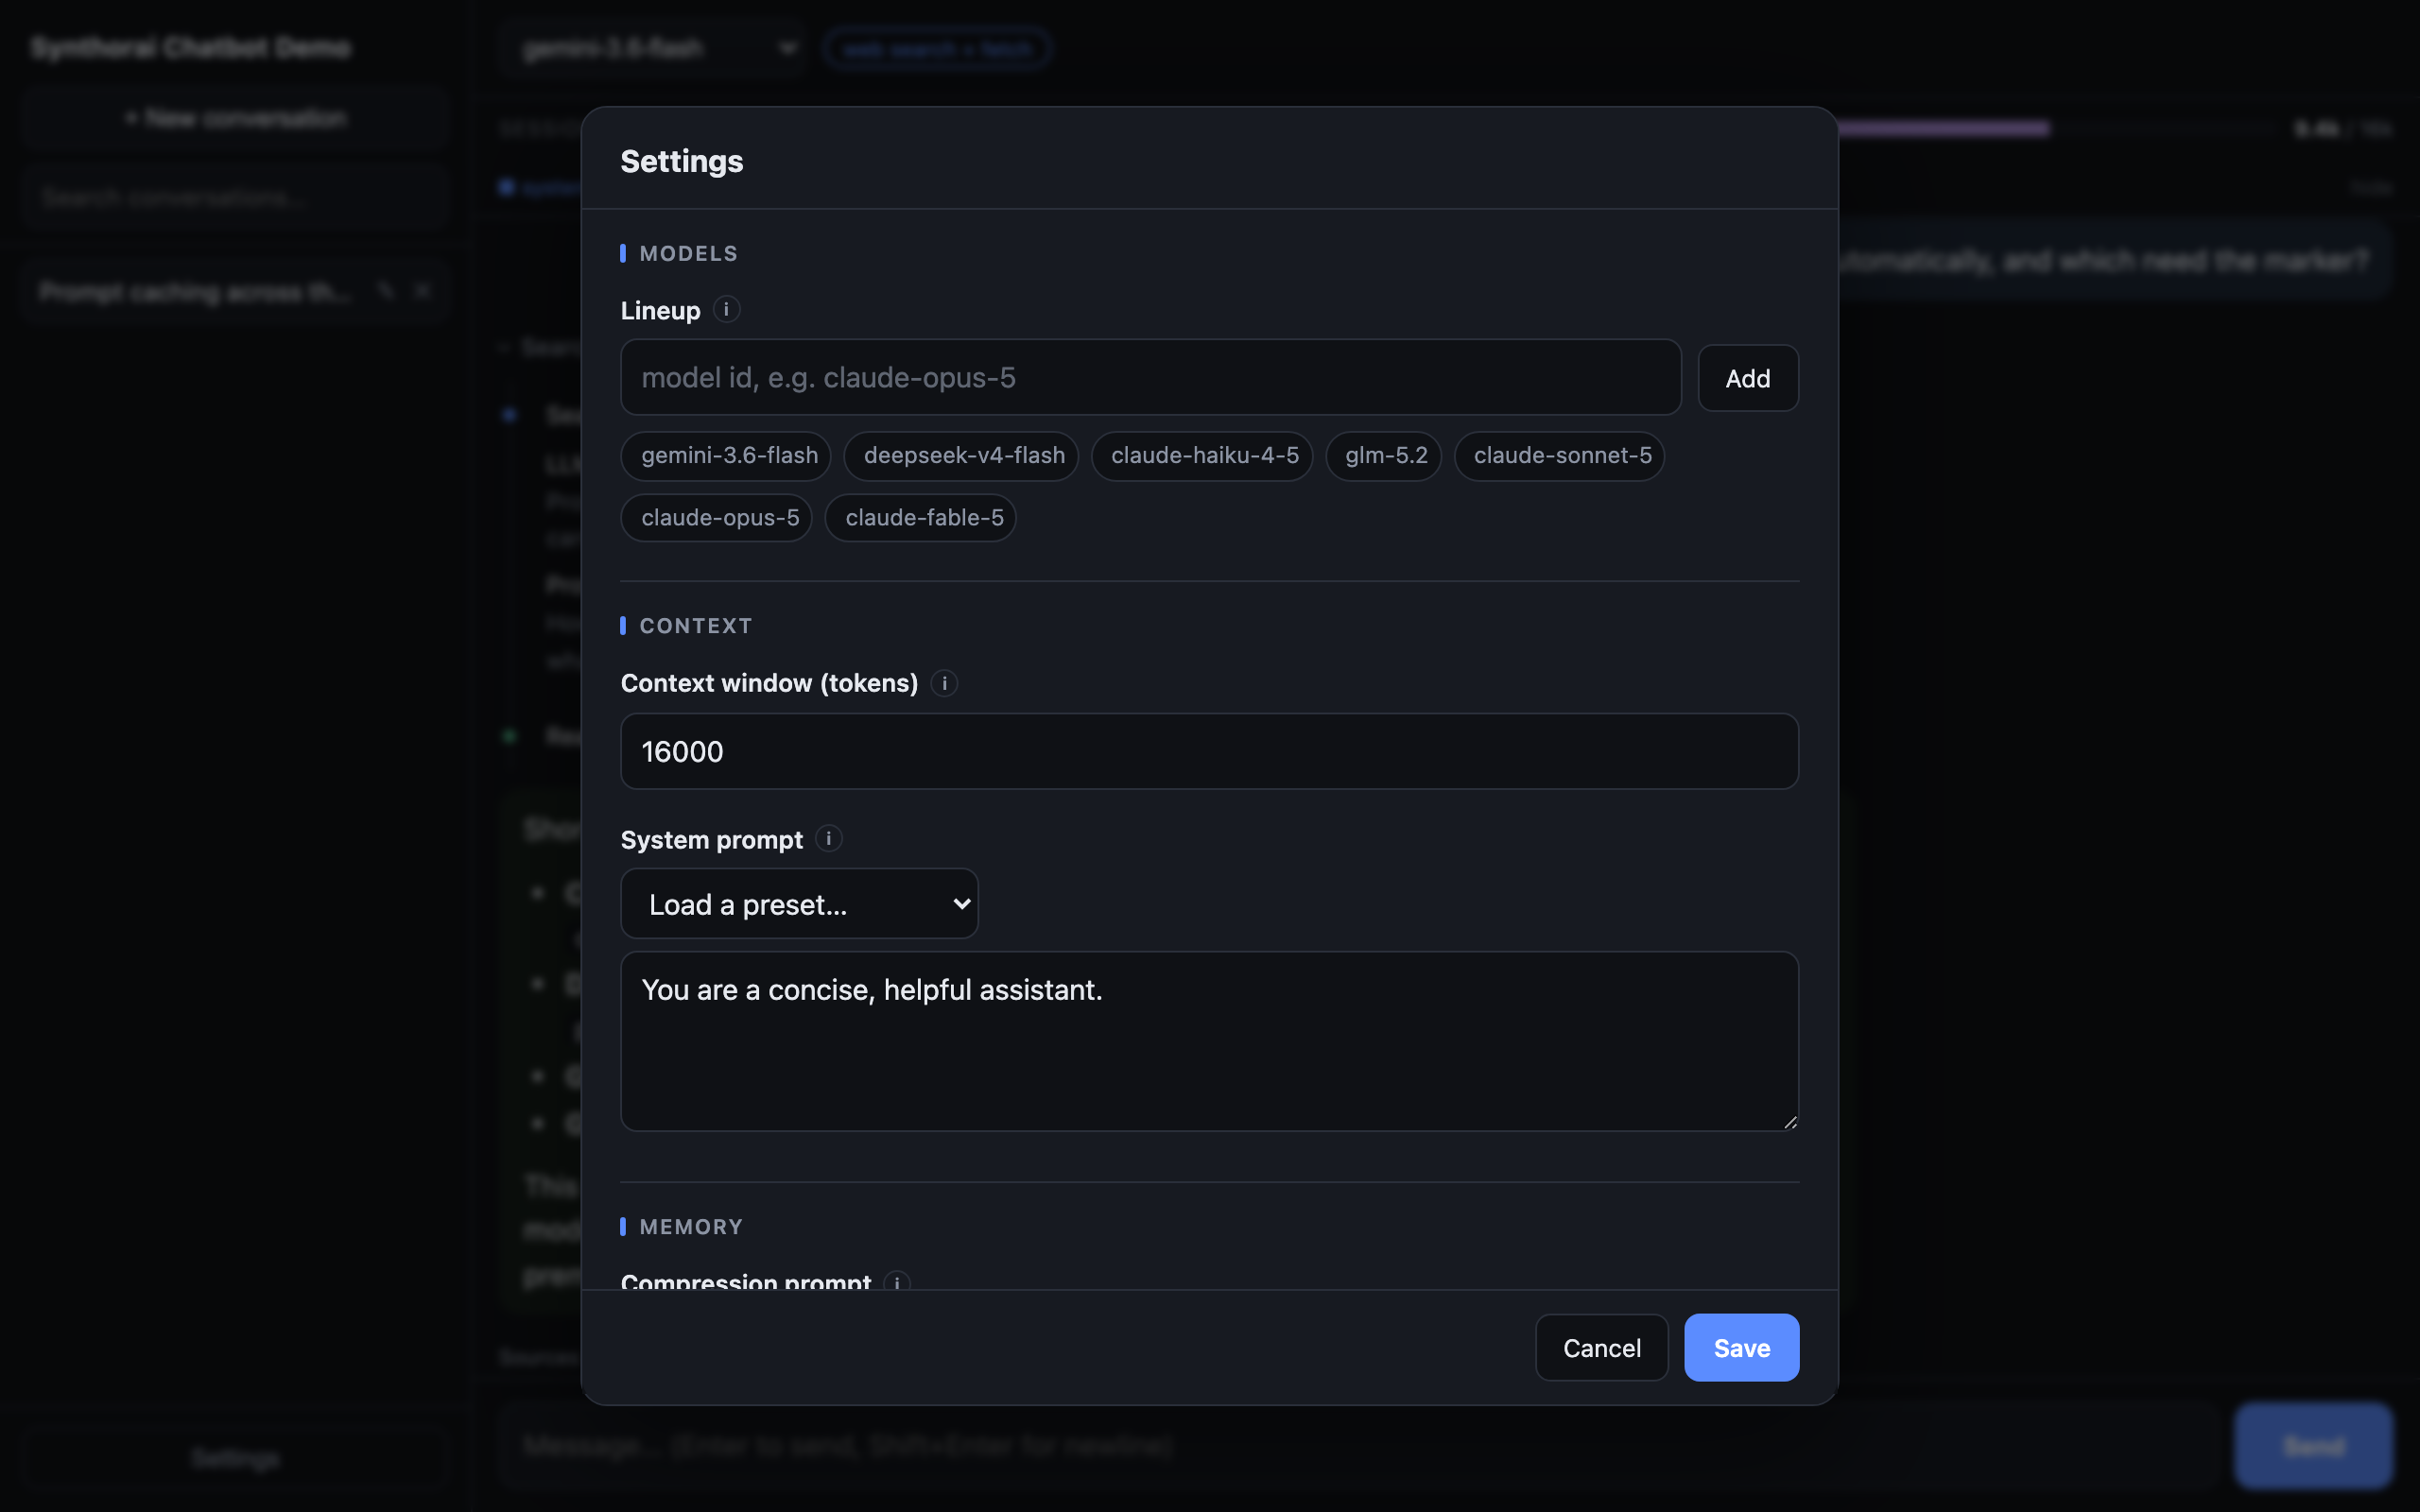
Task: Cancel the Settings dialog
Action: point(1602,1348)
